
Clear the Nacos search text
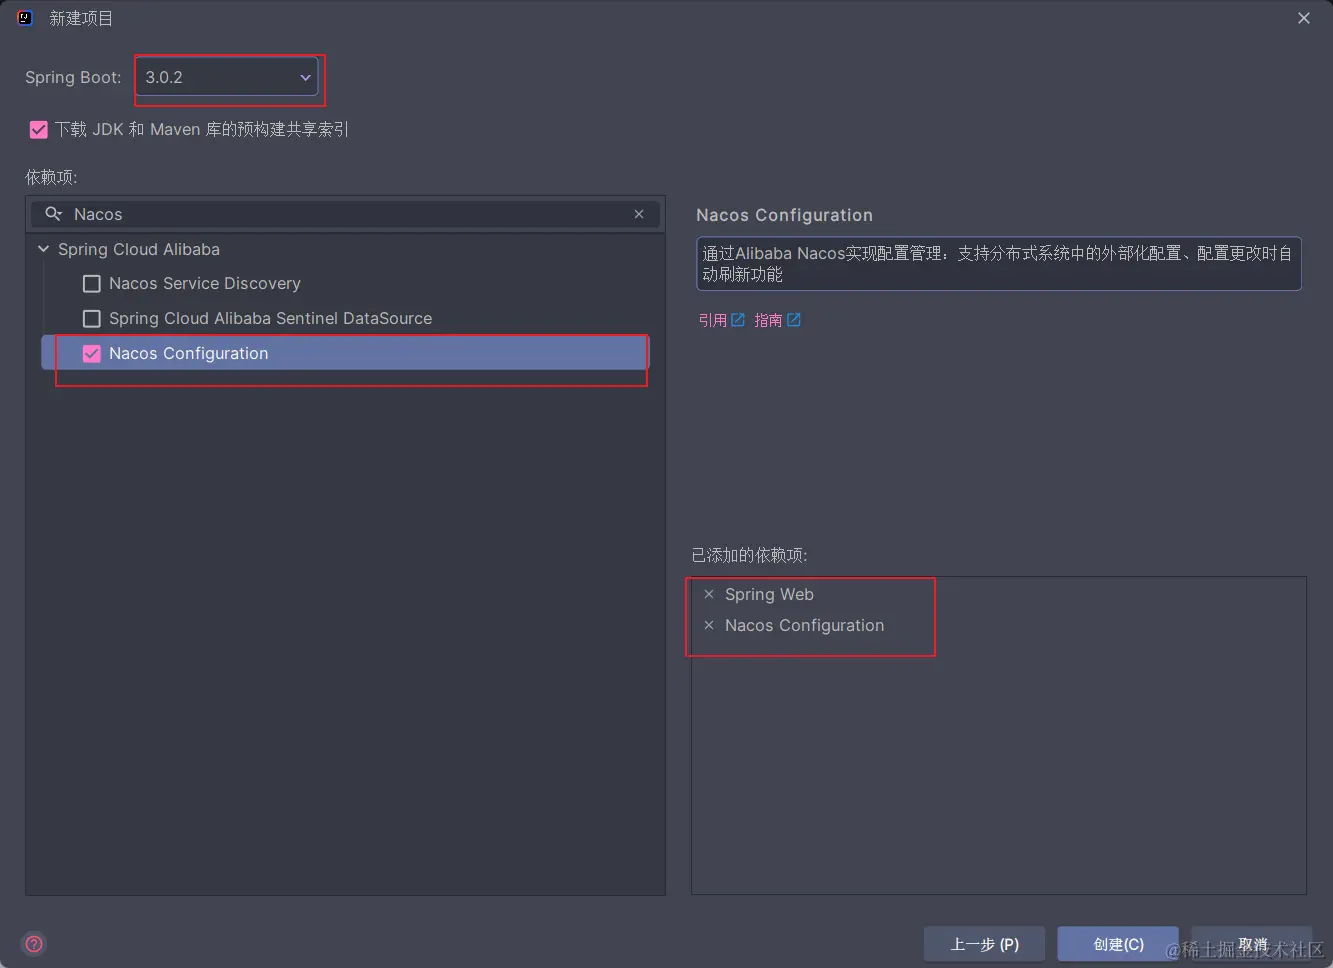point(639,214)
